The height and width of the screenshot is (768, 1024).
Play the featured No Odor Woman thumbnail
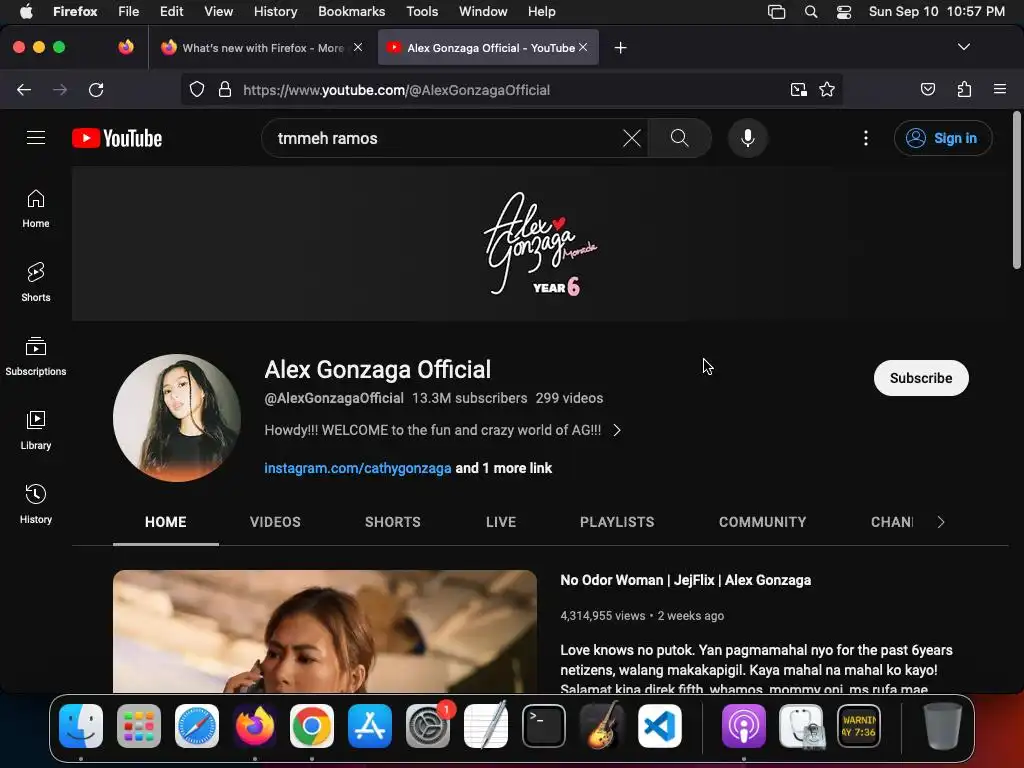pyautogui.click(x=325, y=631)
